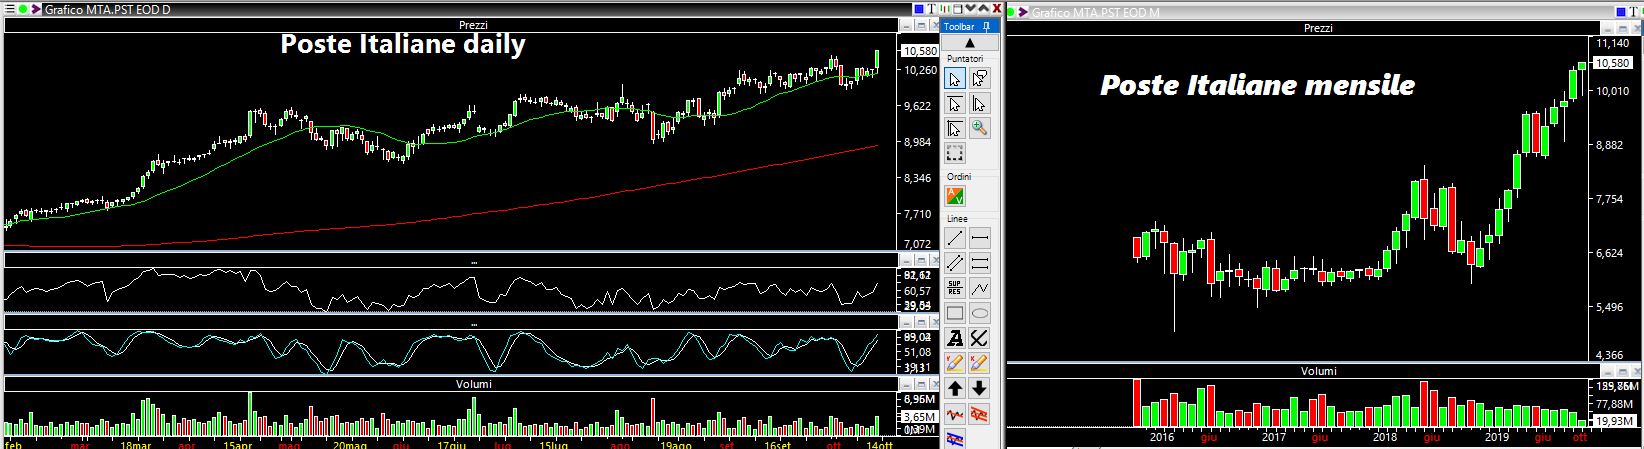Image resolution: width=1644 pixels, height=449 pixels.
Task: Select the crosshair pointer tool
Action: point(955,128)
